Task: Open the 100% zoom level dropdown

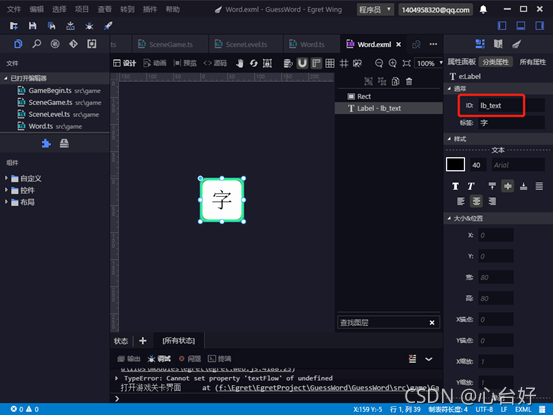Action: point(429,63)
